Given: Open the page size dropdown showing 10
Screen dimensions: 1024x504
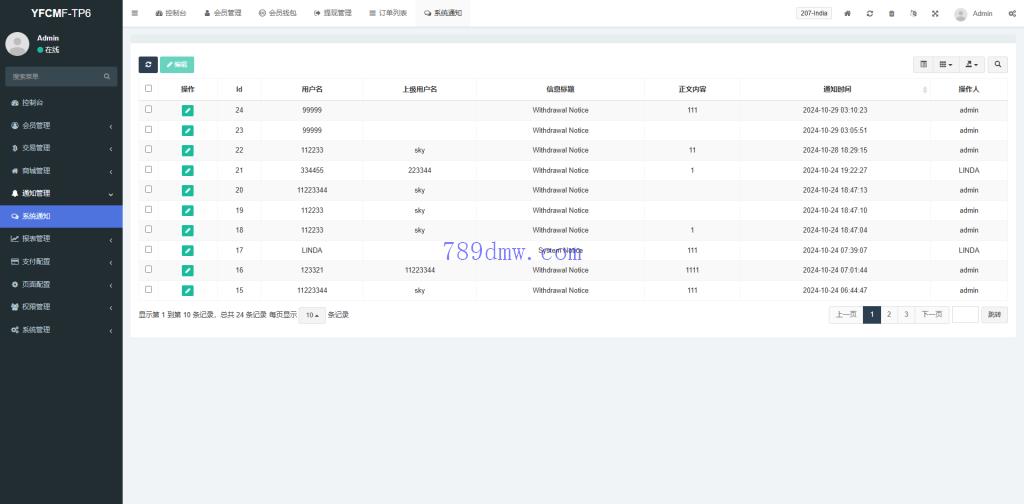Looking at the screenshot, I should (x=311, y=315).
